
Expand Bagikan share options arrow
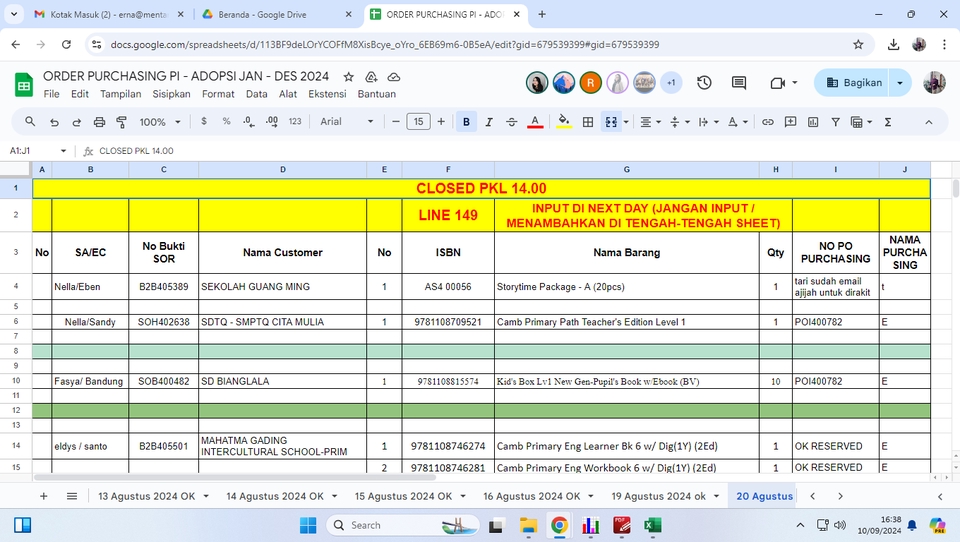click(x=900, y=83)
